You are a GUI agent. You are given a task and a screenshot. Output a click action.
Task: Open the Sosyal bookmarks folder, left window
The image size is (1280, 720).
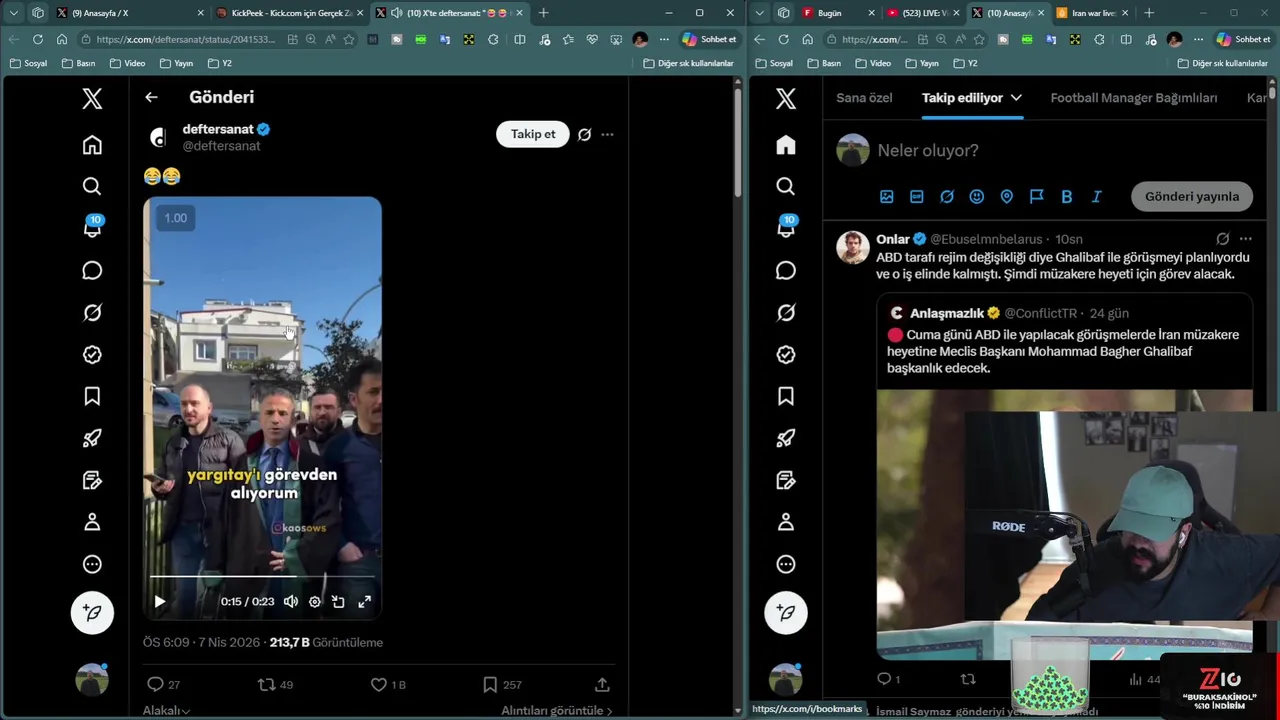pyautogui.click(x=28, y=63)
